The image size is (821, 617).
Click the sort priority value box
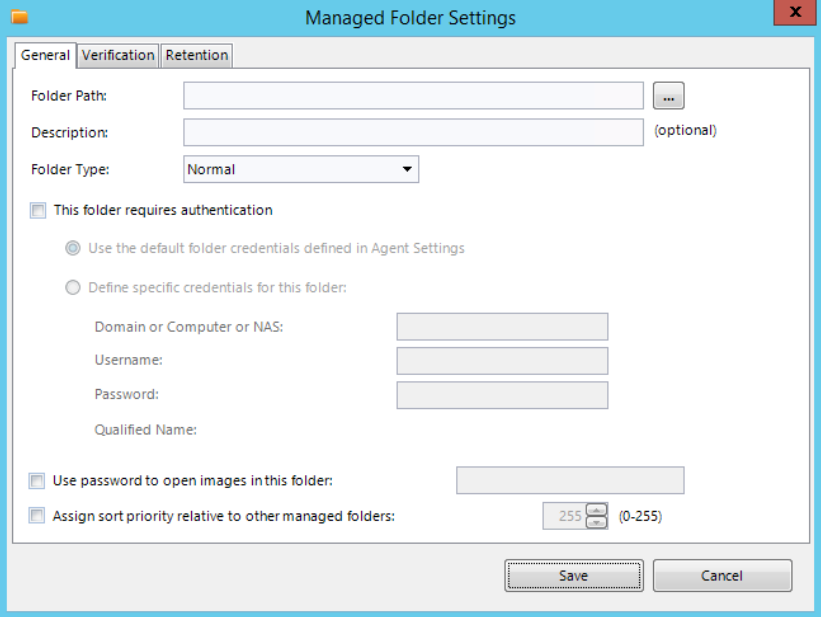[568, 515]
